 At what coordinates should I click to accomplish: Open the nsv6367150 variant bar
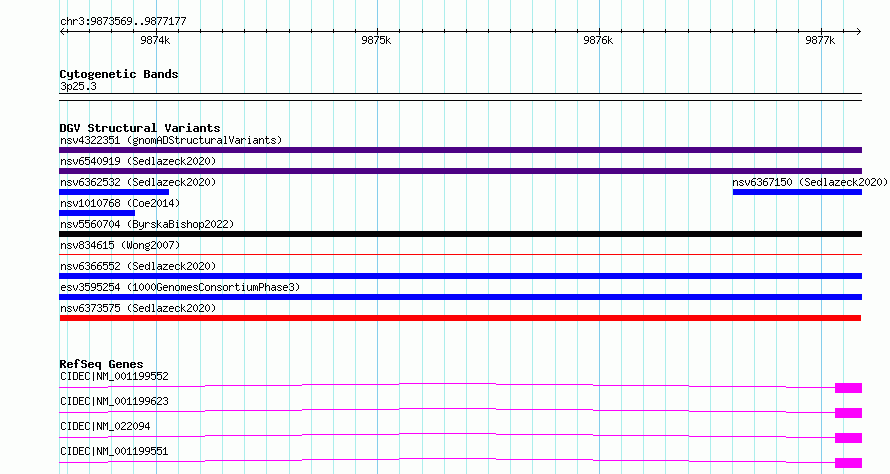(x=797, y=192)
